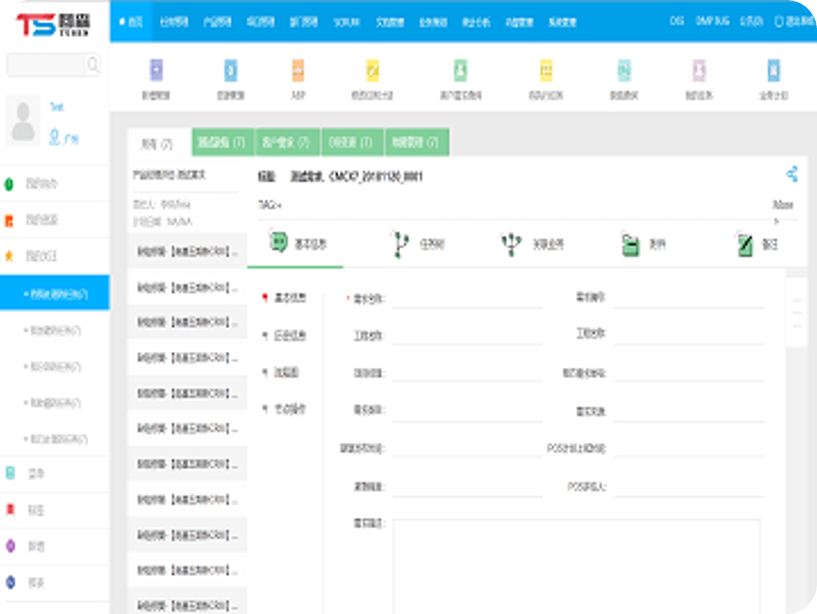Open the grey user avatar picture
The width and height of the screenshot is (817, 614).
click(x=23, y=121)
